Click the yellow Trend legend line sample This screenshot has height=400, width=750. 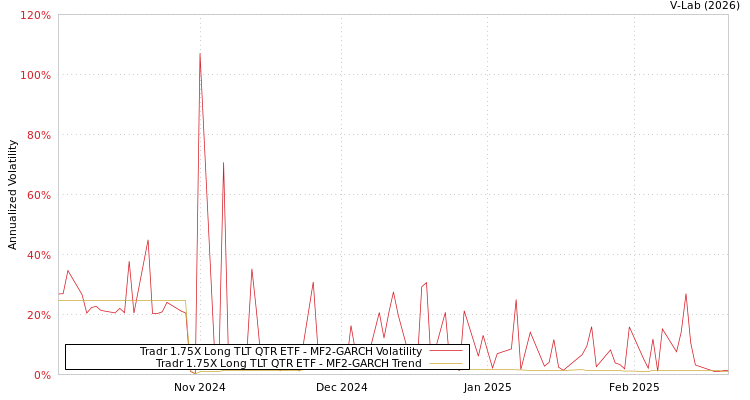click(x=446, y=363)
